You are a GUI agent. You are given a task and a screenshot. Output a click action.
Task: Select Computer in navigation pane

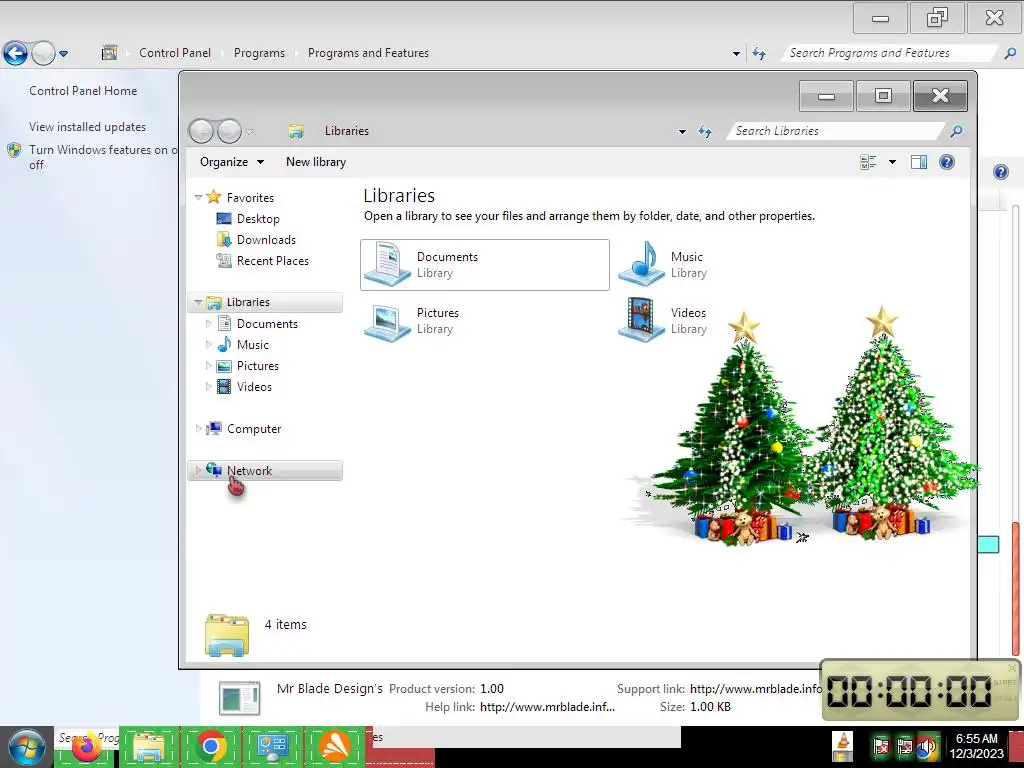[253, 429]
